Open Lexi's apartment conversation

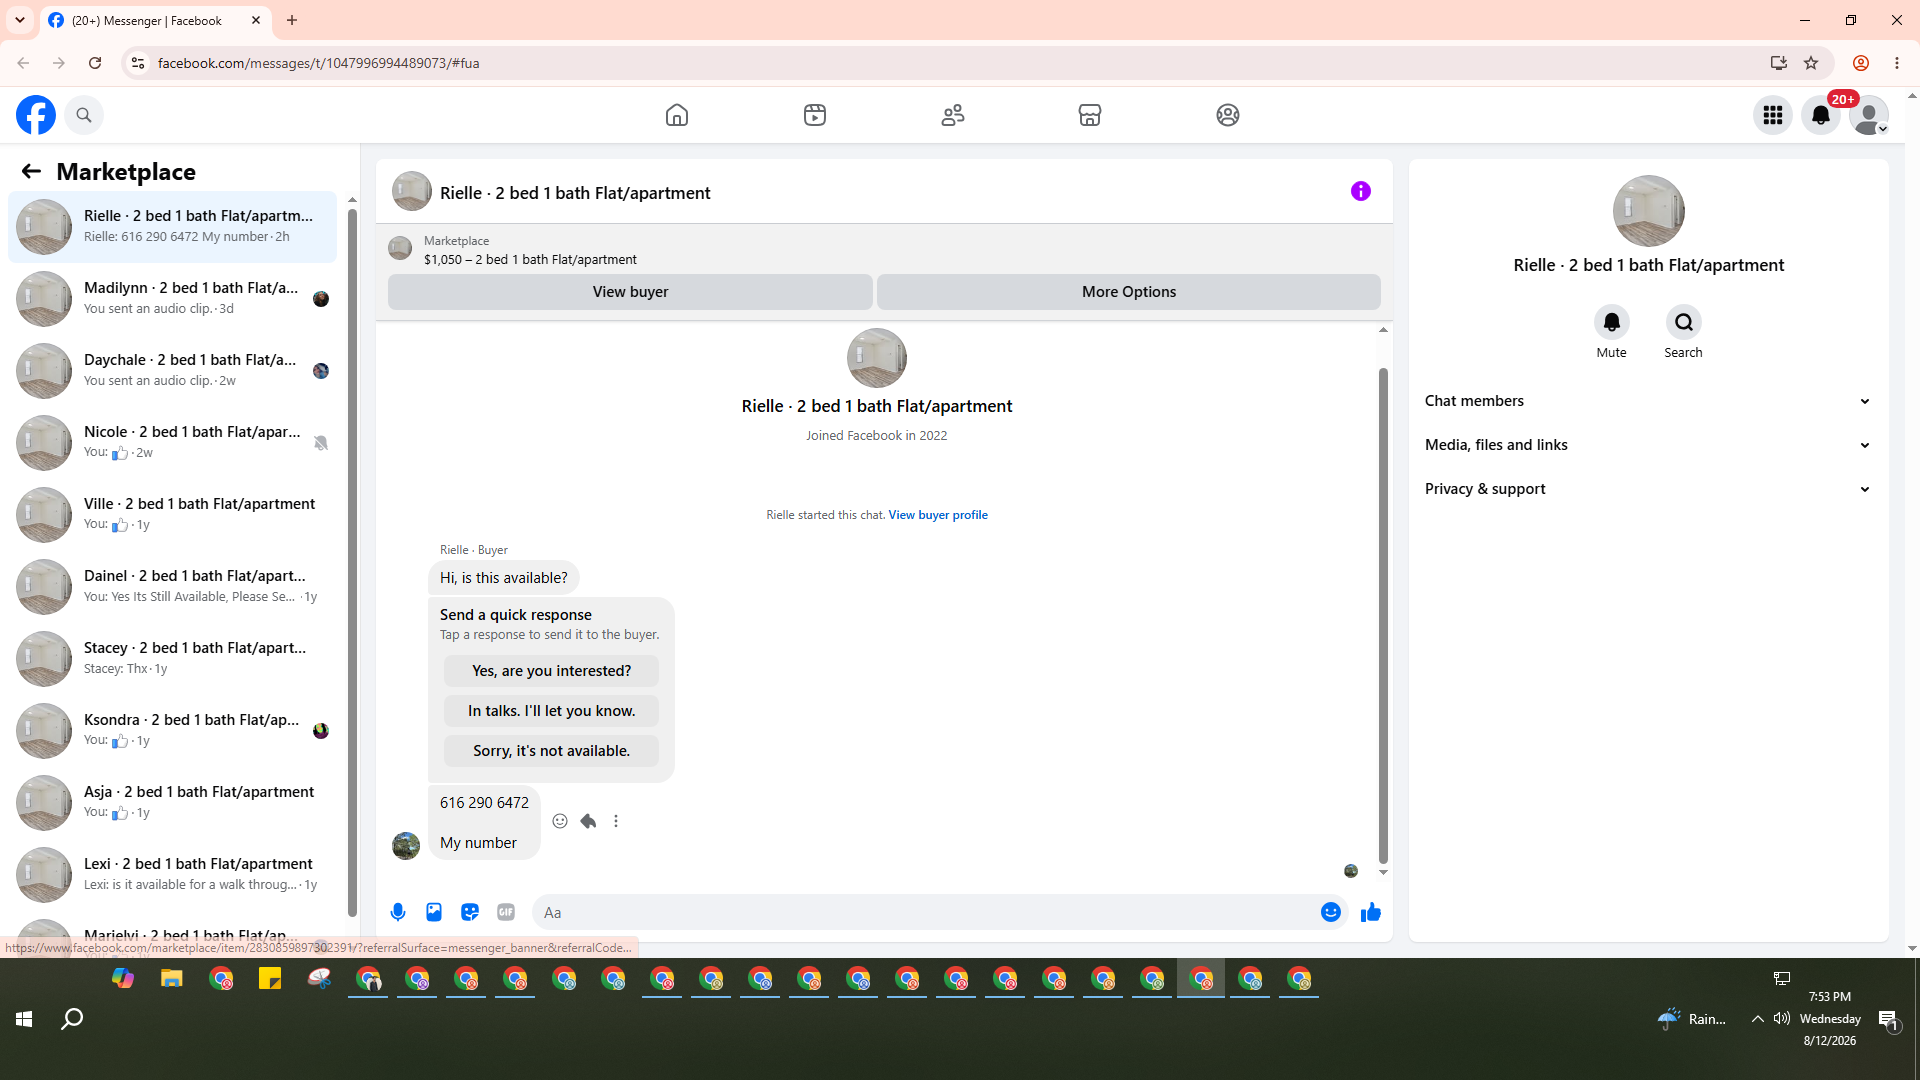173,874
